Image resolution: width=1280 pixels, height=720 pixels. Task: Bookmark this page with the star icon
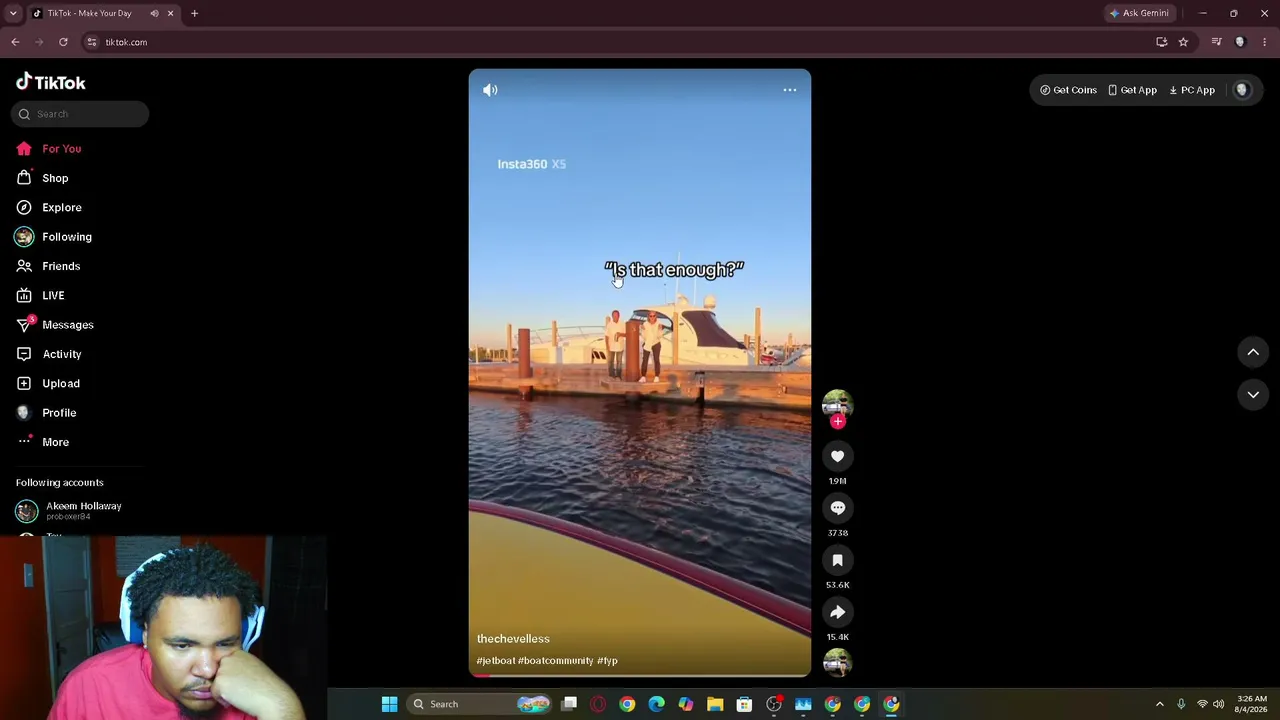pos(1183,42)
